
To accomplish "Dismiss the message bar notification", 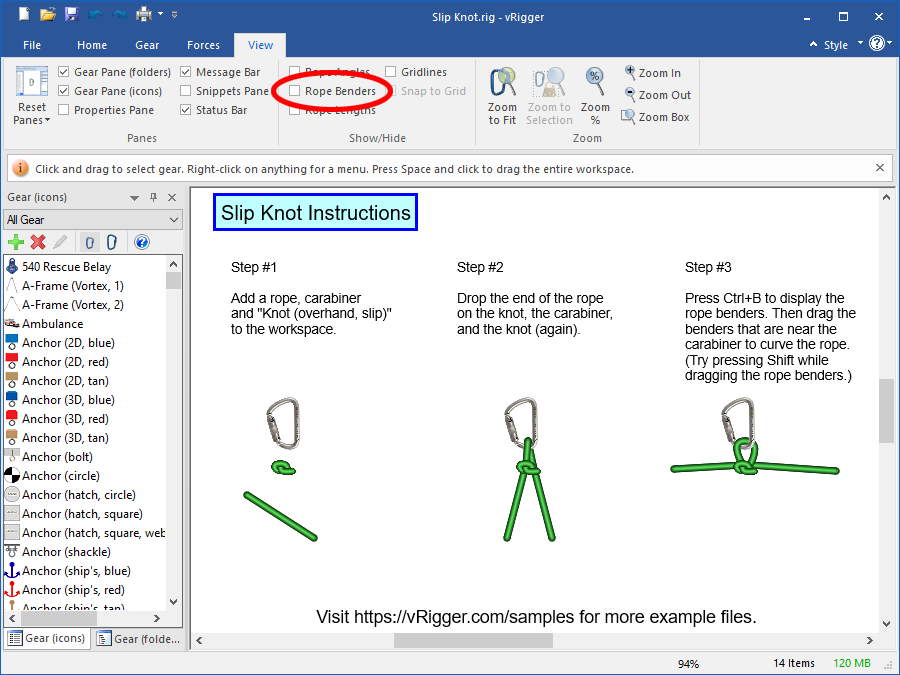I will [x=879, y=167].
